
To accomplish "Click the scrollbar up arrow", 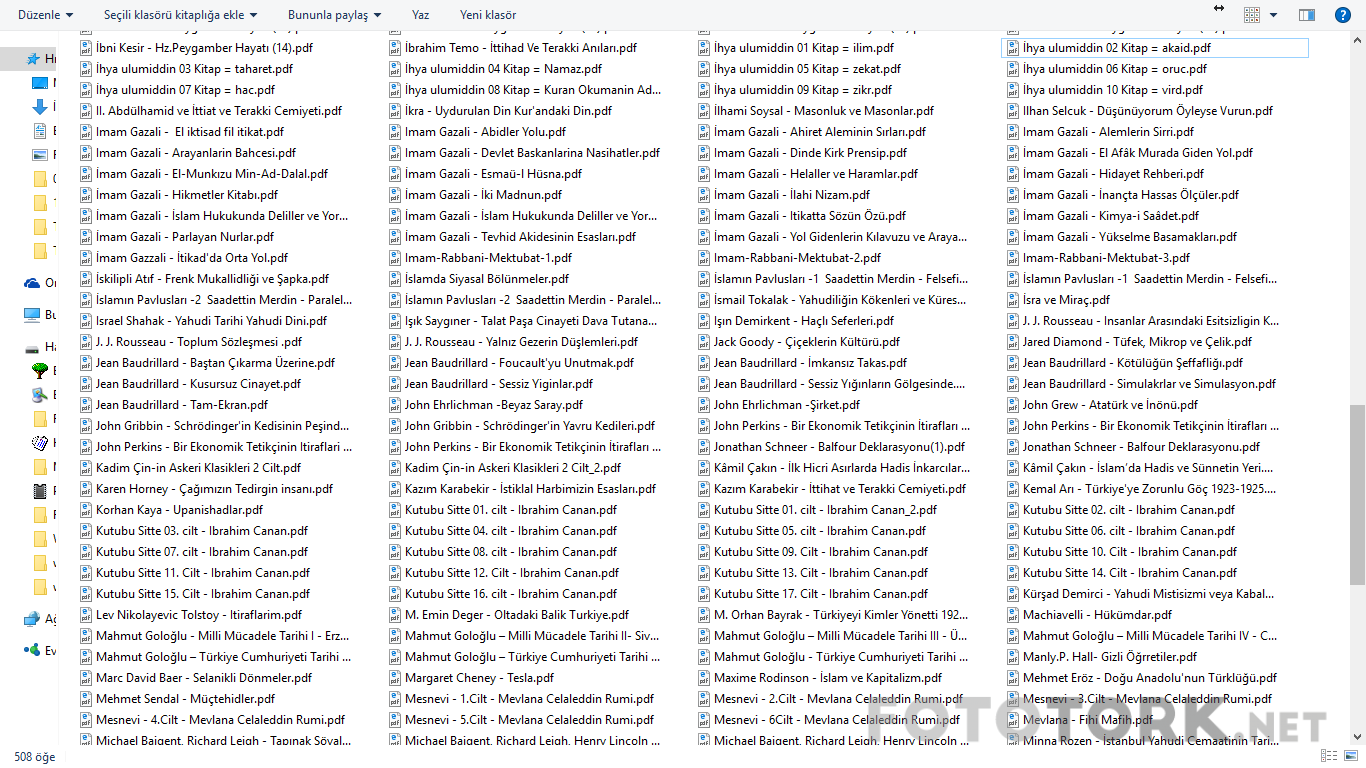I will (x=1357, y=38).
